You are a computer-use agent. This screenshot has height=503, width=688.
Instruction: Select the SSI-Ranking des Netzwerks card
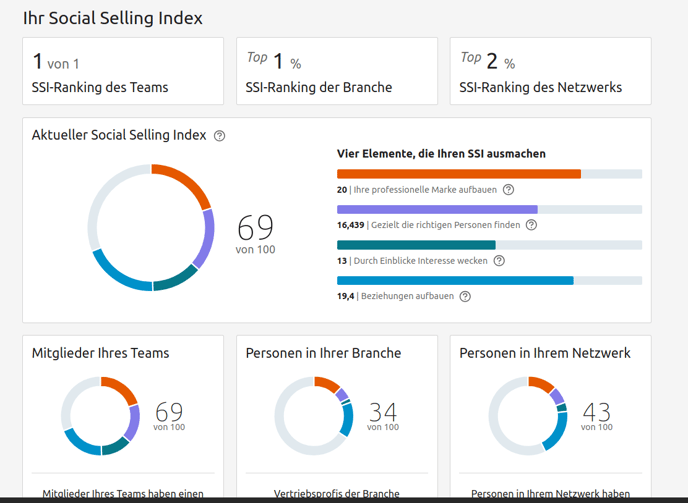551,71
